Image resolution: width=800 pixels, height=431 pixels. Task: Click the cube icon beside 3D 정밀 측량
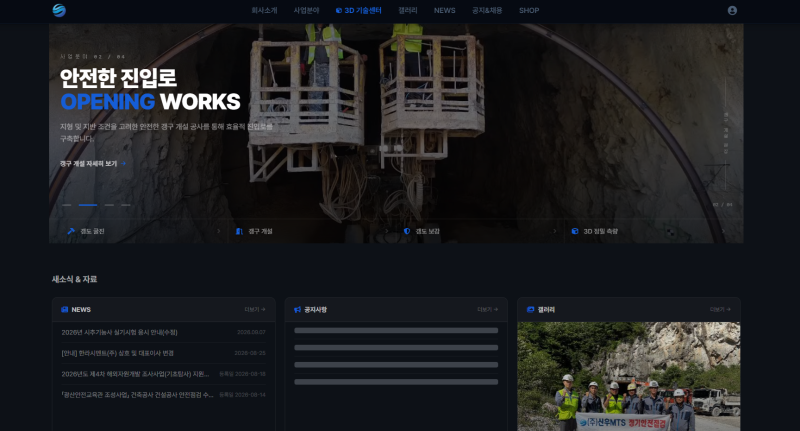click(x=575, y=231)
